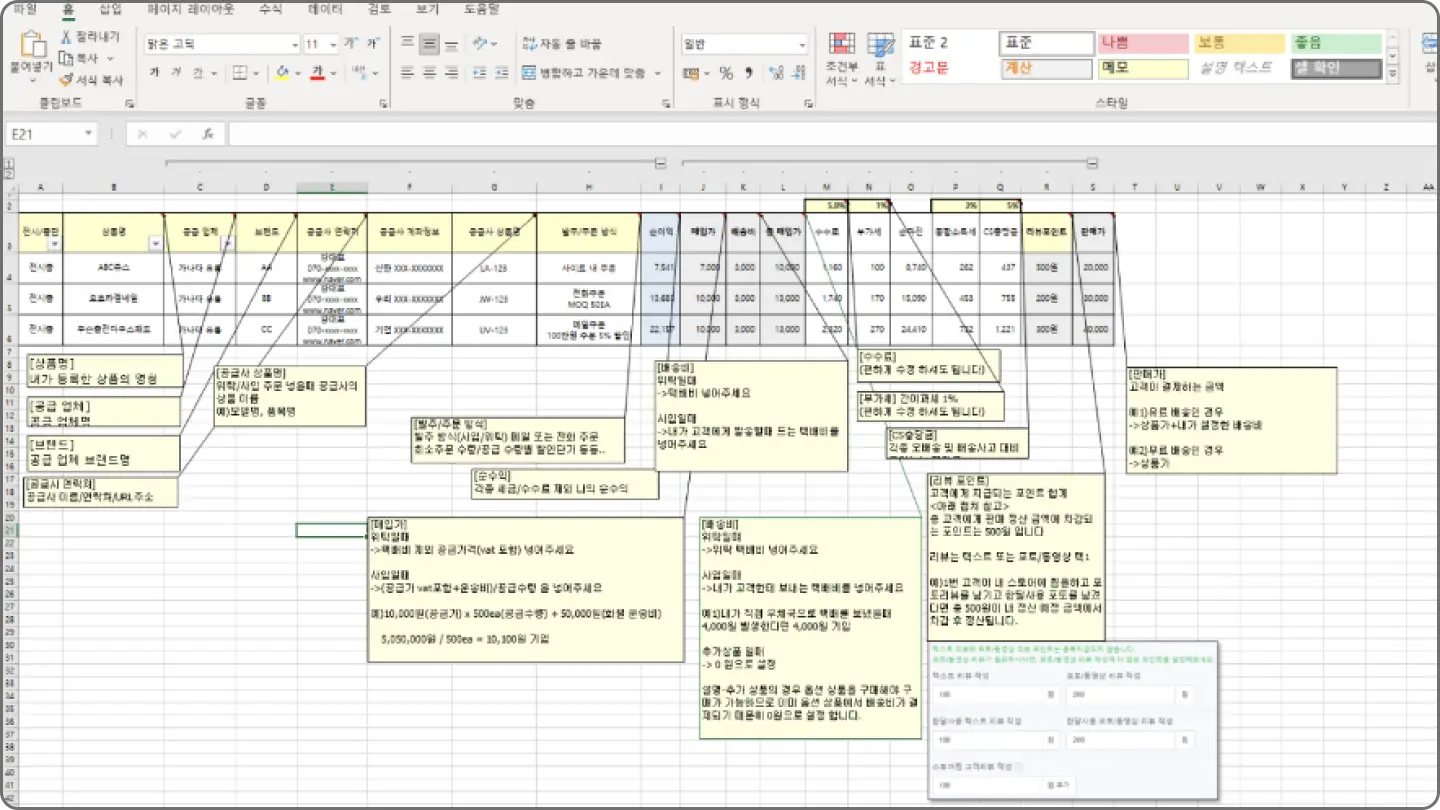Viewport: 1440px width, 810px height.
Task: Open filter dropdown in 공급 업체 header
Action: pos(227,243)
